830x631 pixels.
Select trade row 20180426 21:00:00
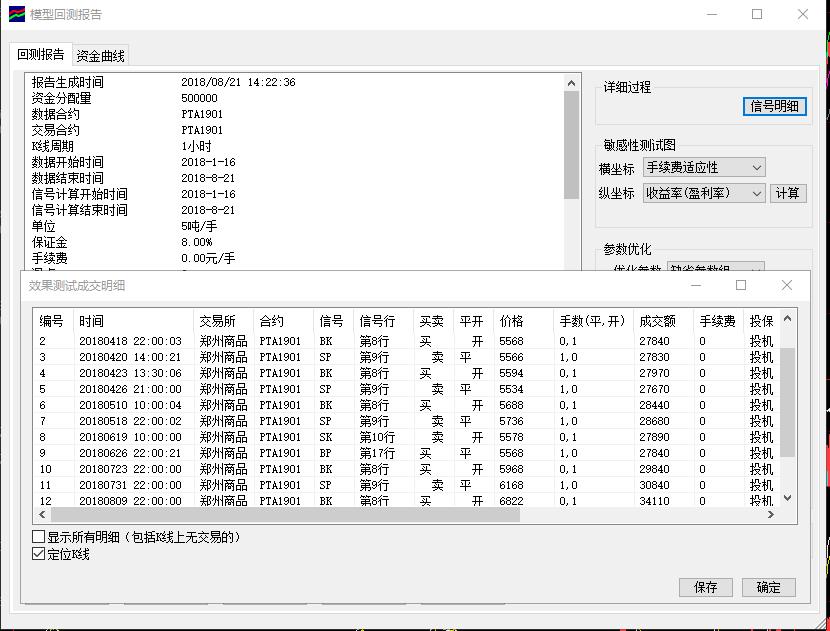click(x=407, y=389)
